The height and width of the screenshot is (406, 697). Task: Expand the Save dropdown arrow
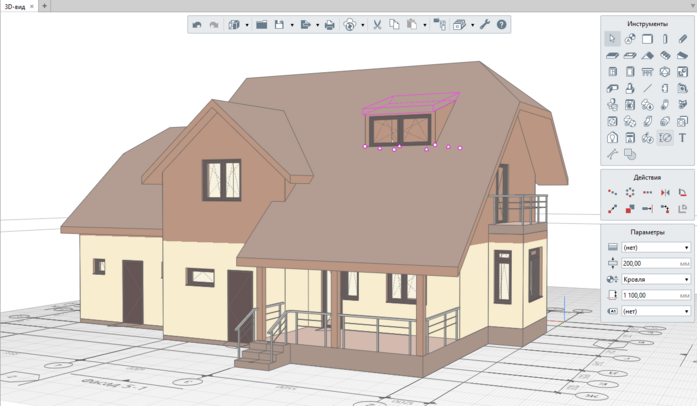(x=292, y=25)
